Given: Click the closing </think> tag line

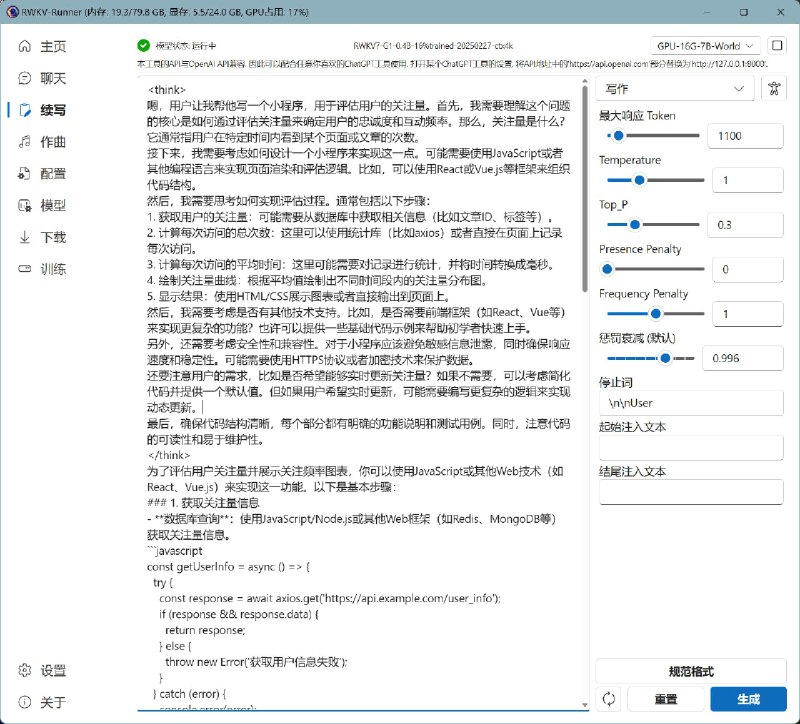Looking at the screenshot, I should (169, 455).
